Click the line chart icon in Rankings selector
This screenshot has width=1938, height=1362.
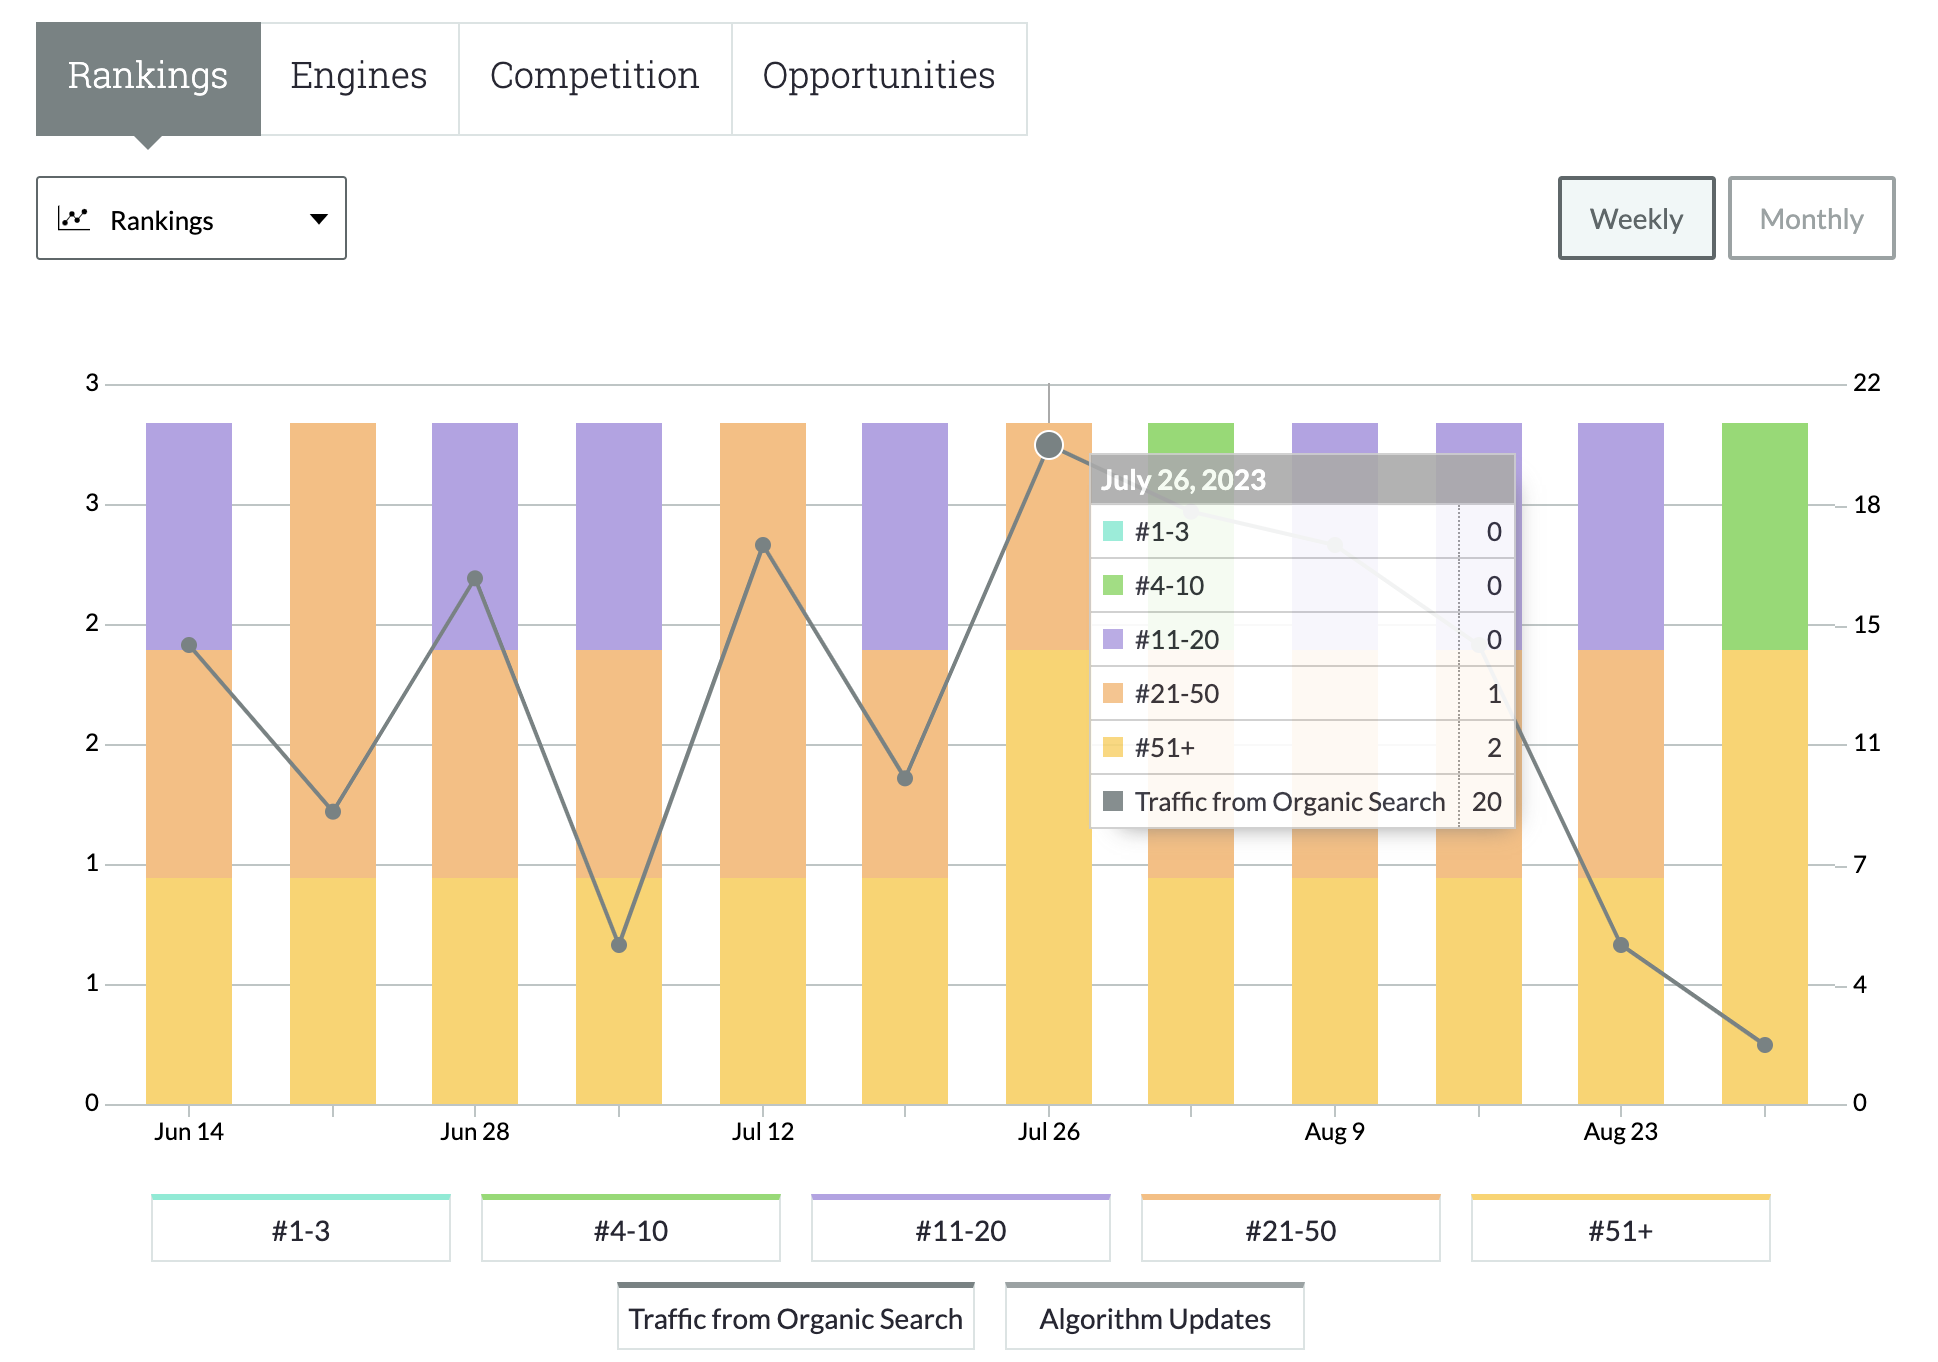tap(76, 218)
